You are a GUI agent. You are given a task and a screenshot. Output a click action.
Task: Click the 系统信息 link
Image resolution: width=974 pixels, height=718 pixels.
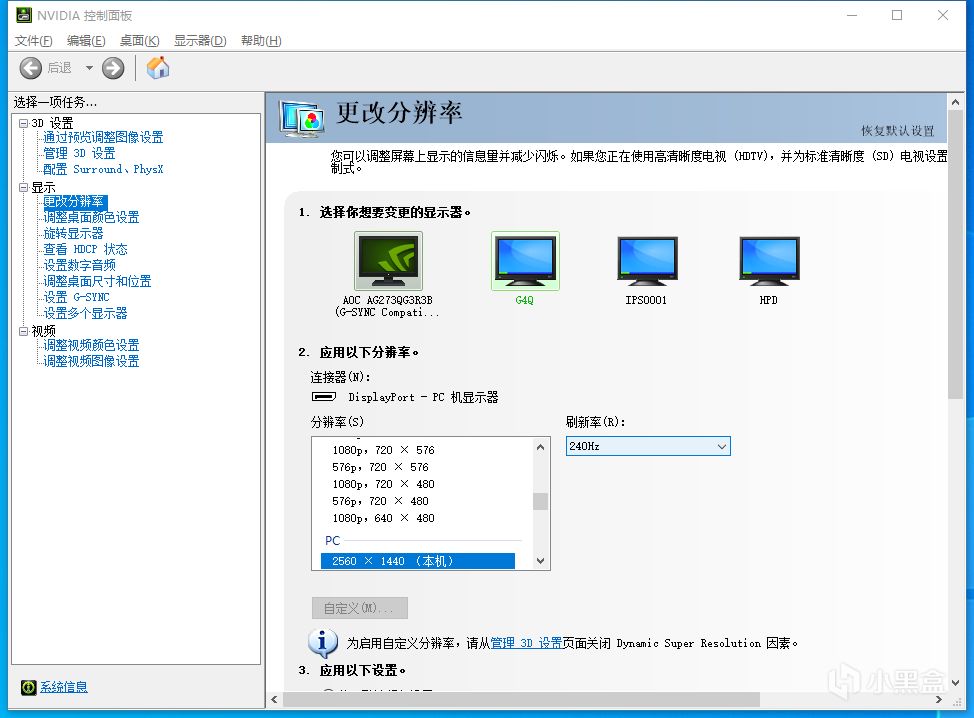tap(64, 687)
